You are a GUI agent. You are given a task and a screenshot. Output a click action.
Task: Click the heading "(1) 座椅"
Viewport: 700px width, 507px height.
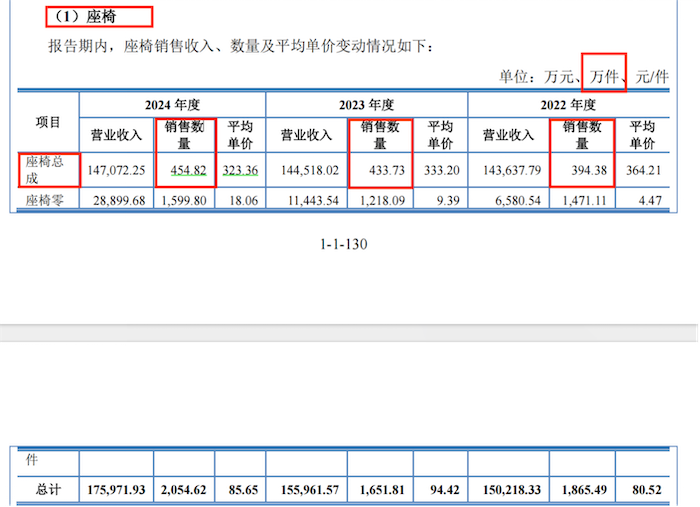85,17
